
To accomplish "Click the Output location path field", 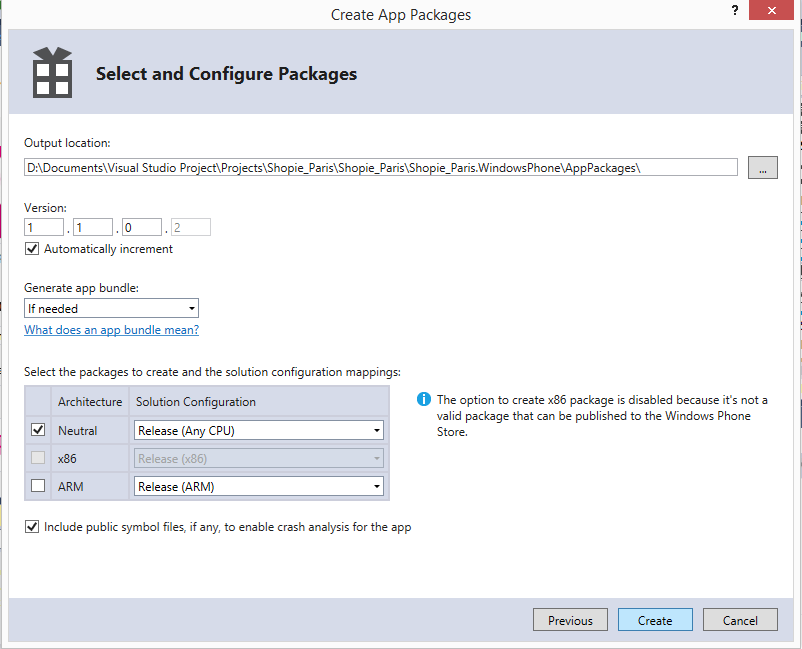I will [381, 168].
